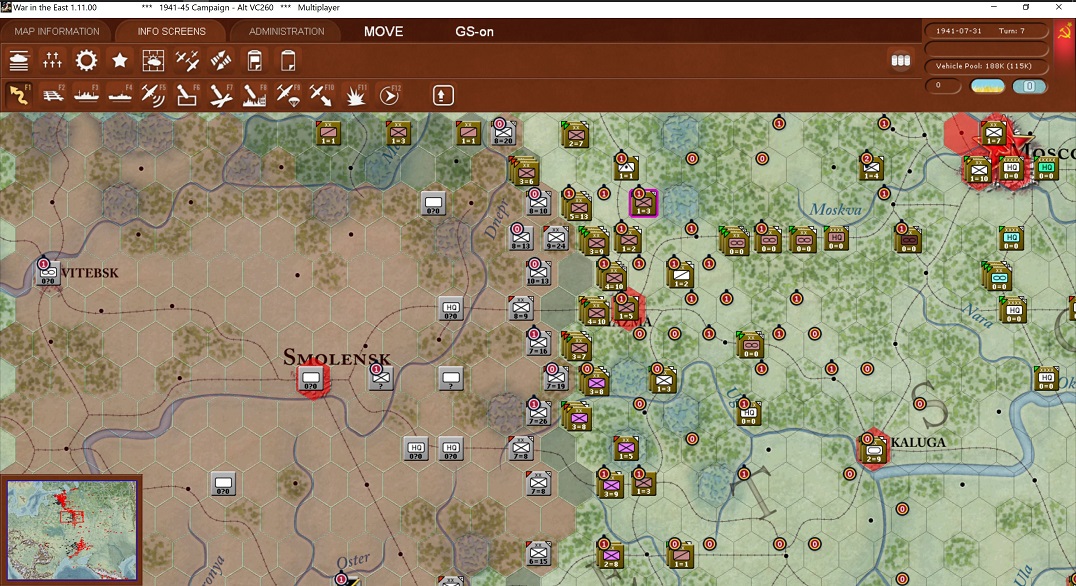Select F2 rail move mode
The width and height of the screenshot is (1076, 586).
[x=53, y=95]
